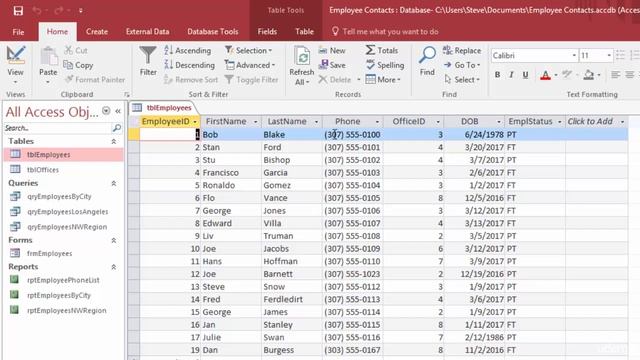
Task: Toggle Italic text formatting
Action: pyautogui.click(x=511, y=75)
